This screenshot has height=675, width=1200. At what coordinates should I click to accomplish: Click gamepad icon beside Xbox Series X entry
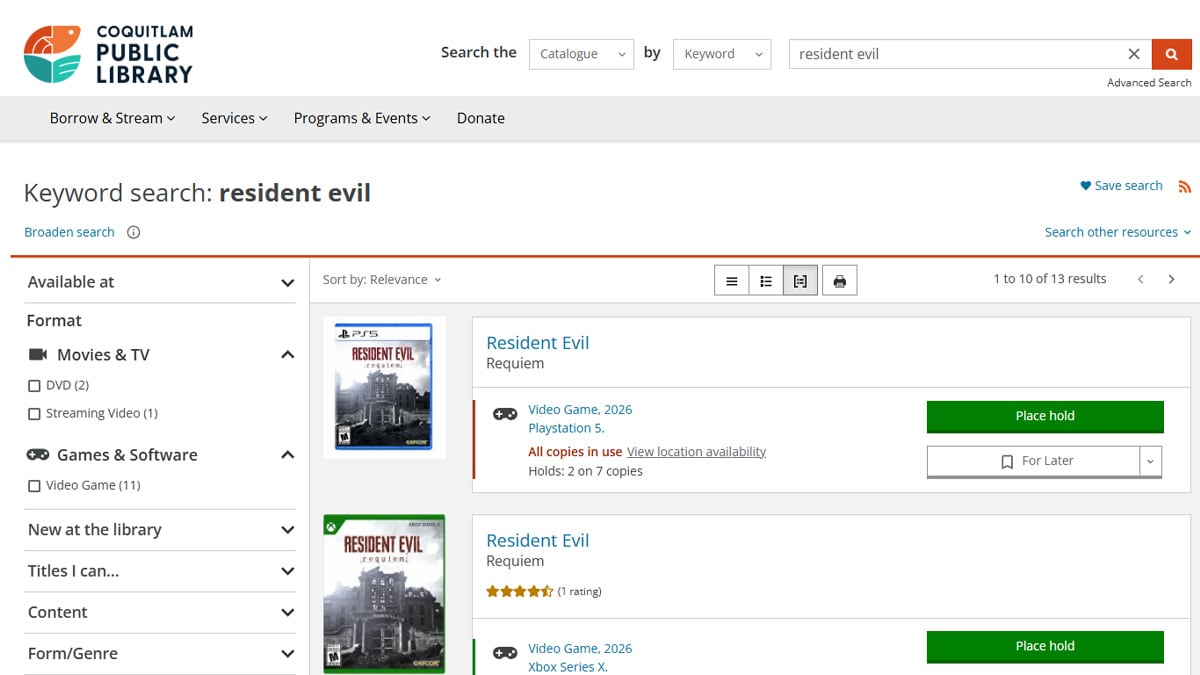505,653
